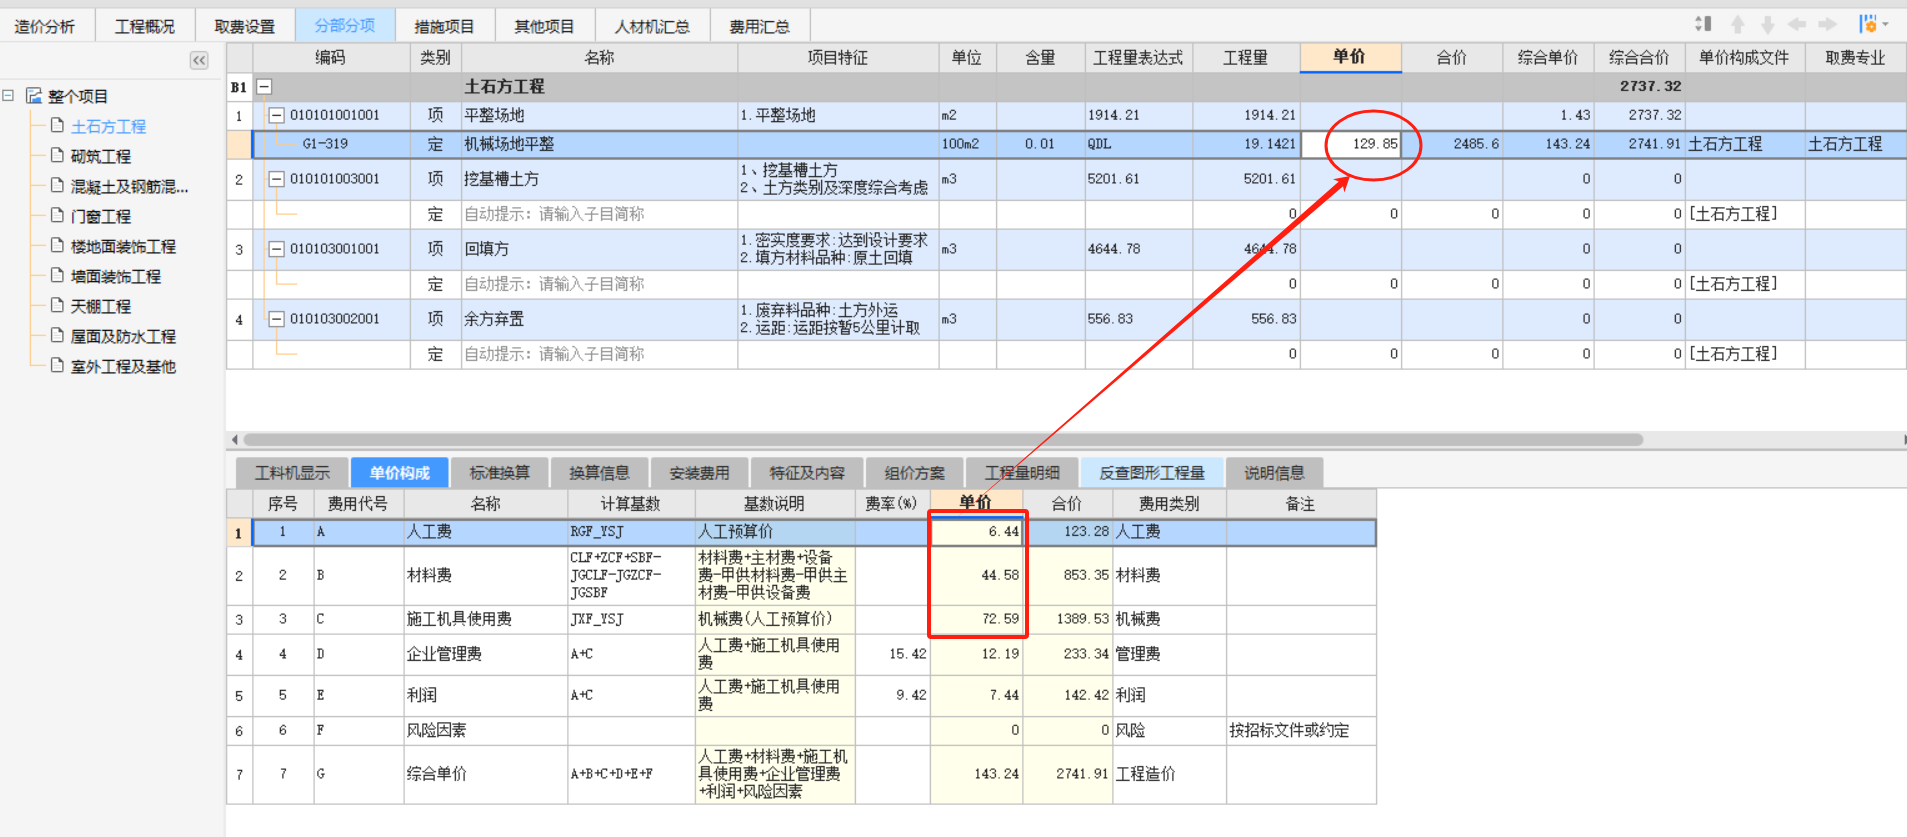Click the document icon beside 砌筑工程
Screen dimensions: 1907x837
58,155
